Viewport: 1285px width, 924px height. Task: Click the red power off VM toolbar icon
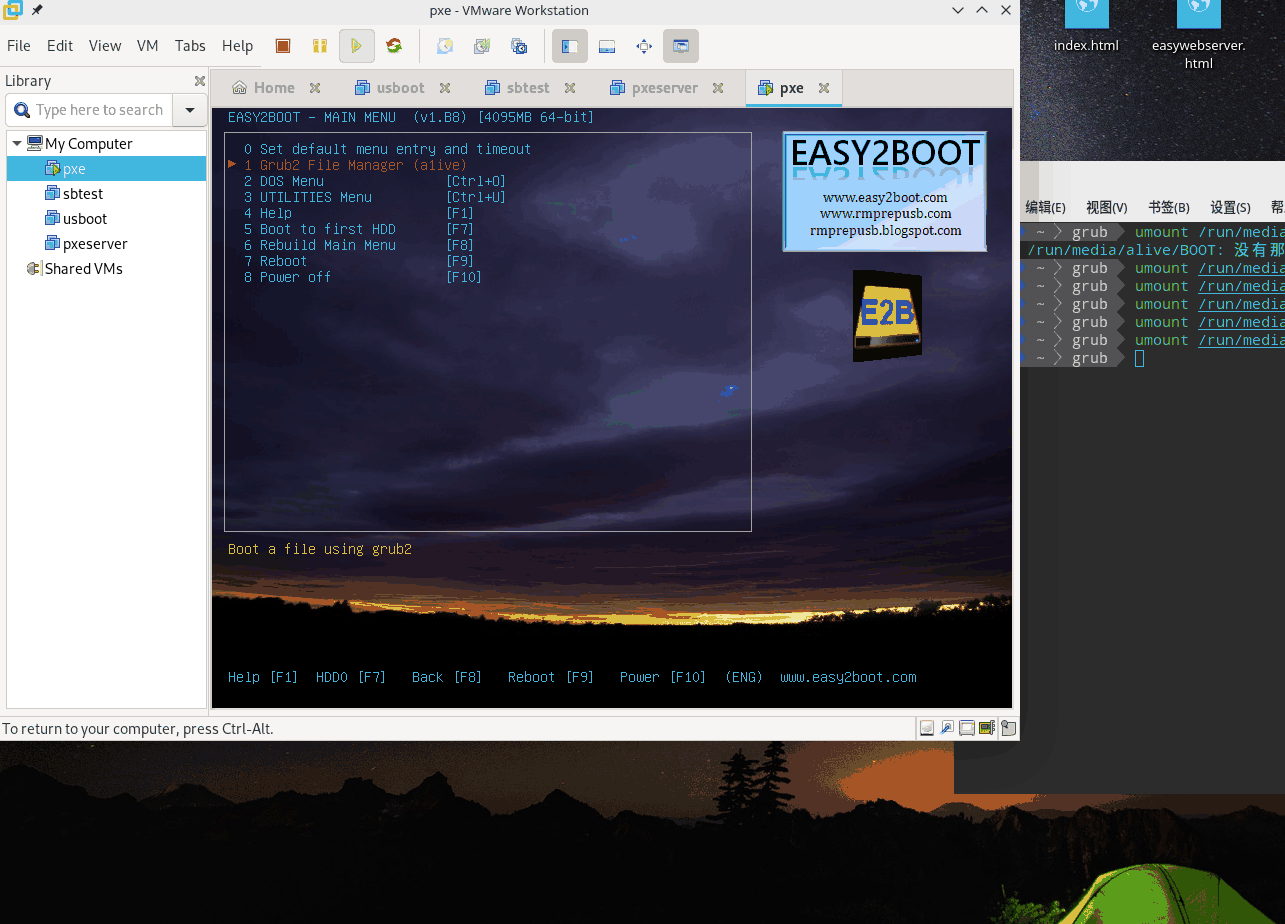pyautogui.click(x=283, y=46)
